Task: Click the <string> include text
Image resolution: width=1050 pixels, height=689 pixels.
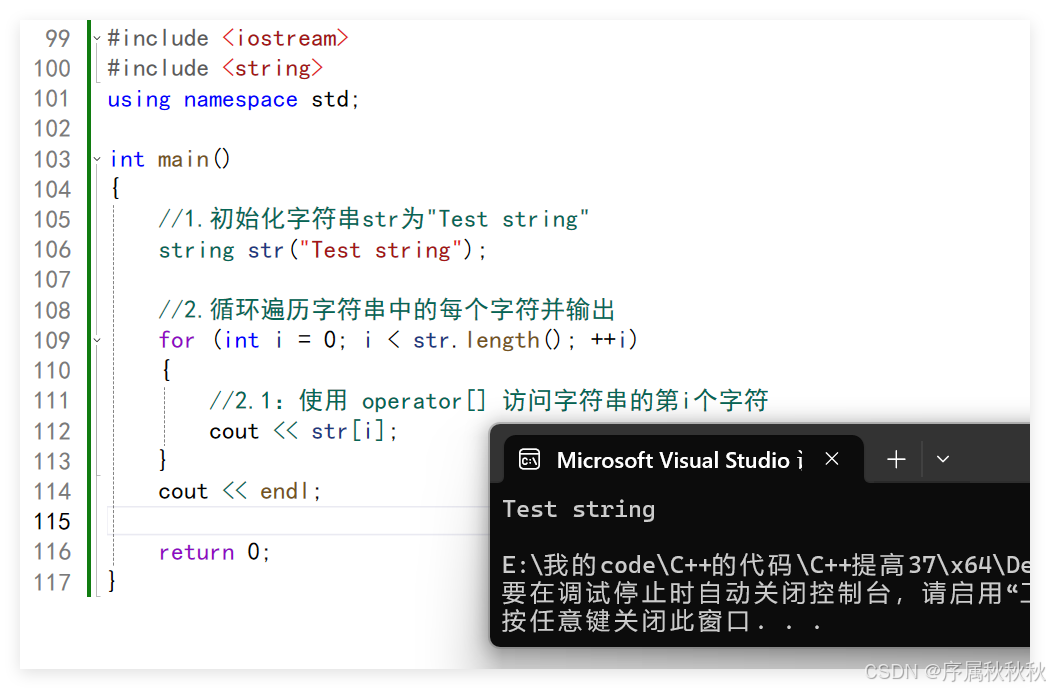Action: coord(273,68)
